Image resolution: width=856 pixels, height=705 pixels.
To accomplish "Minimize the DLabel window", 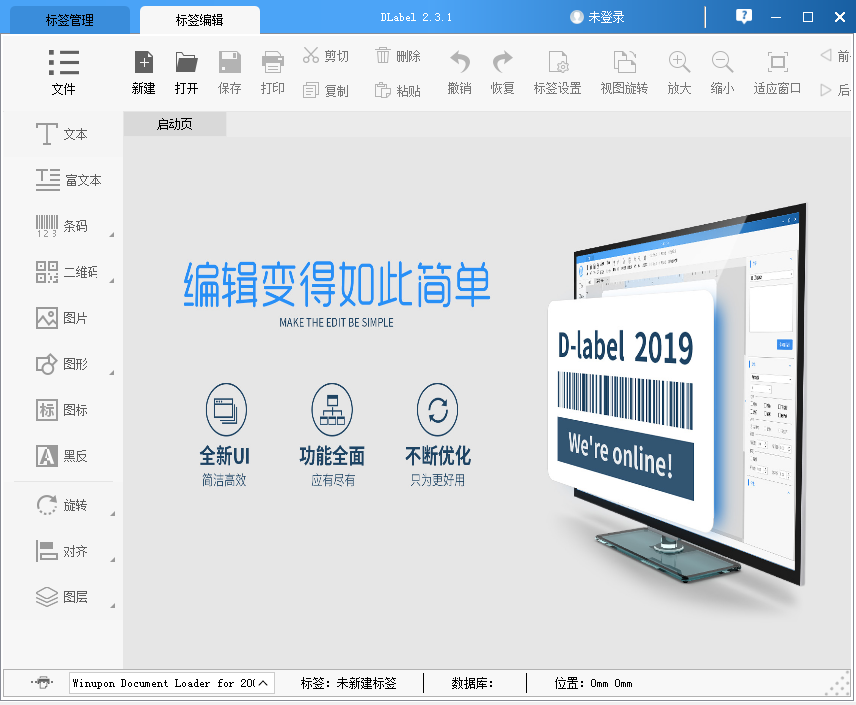I will tap(776, 17).
